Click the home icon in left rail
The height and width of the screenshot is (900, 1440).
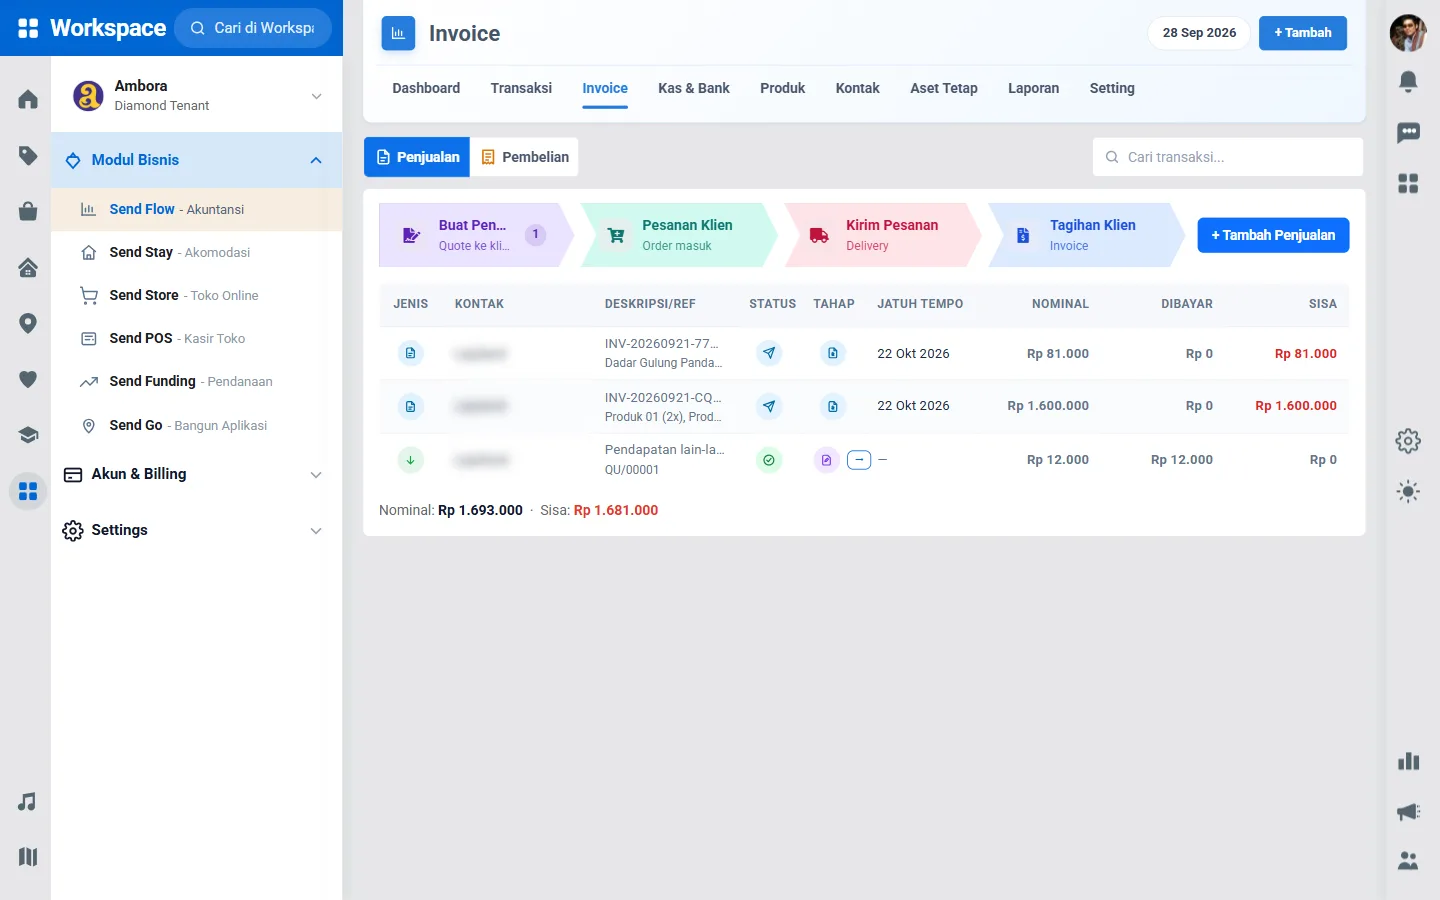pyautogui.click(x=28, y=99)
